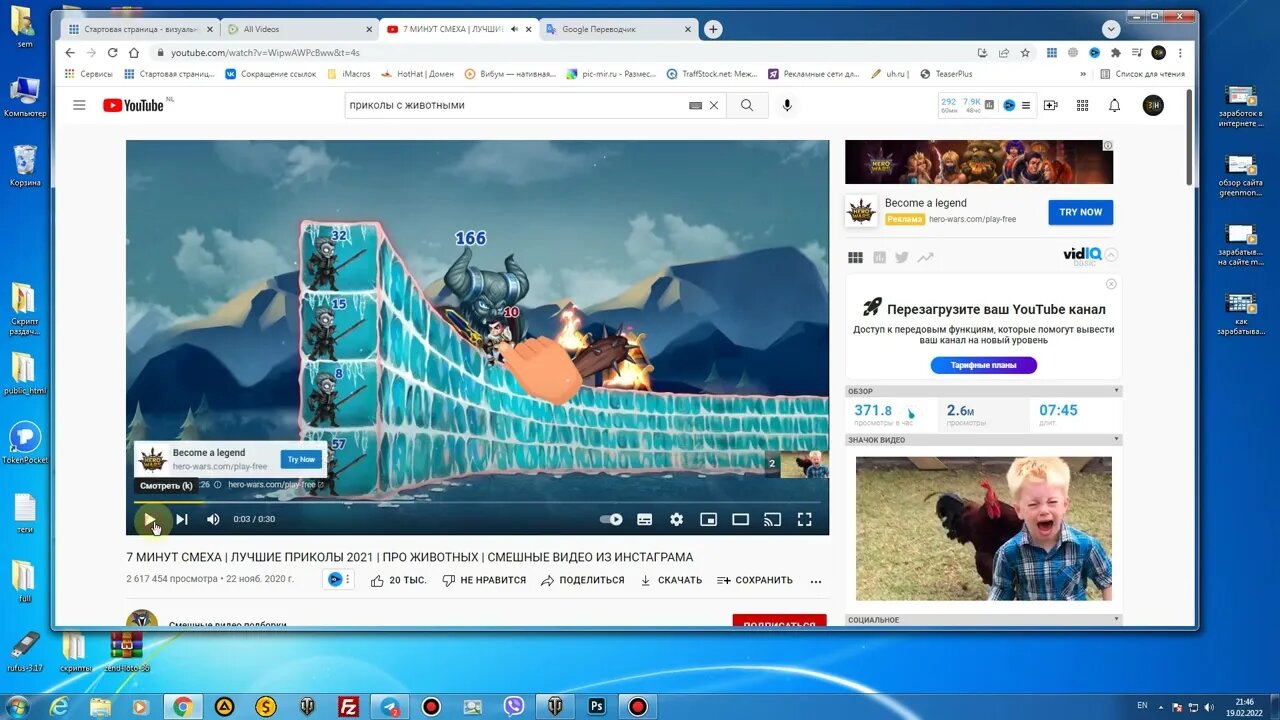
Task: Click the Play button in the video player
Action: 149,519
